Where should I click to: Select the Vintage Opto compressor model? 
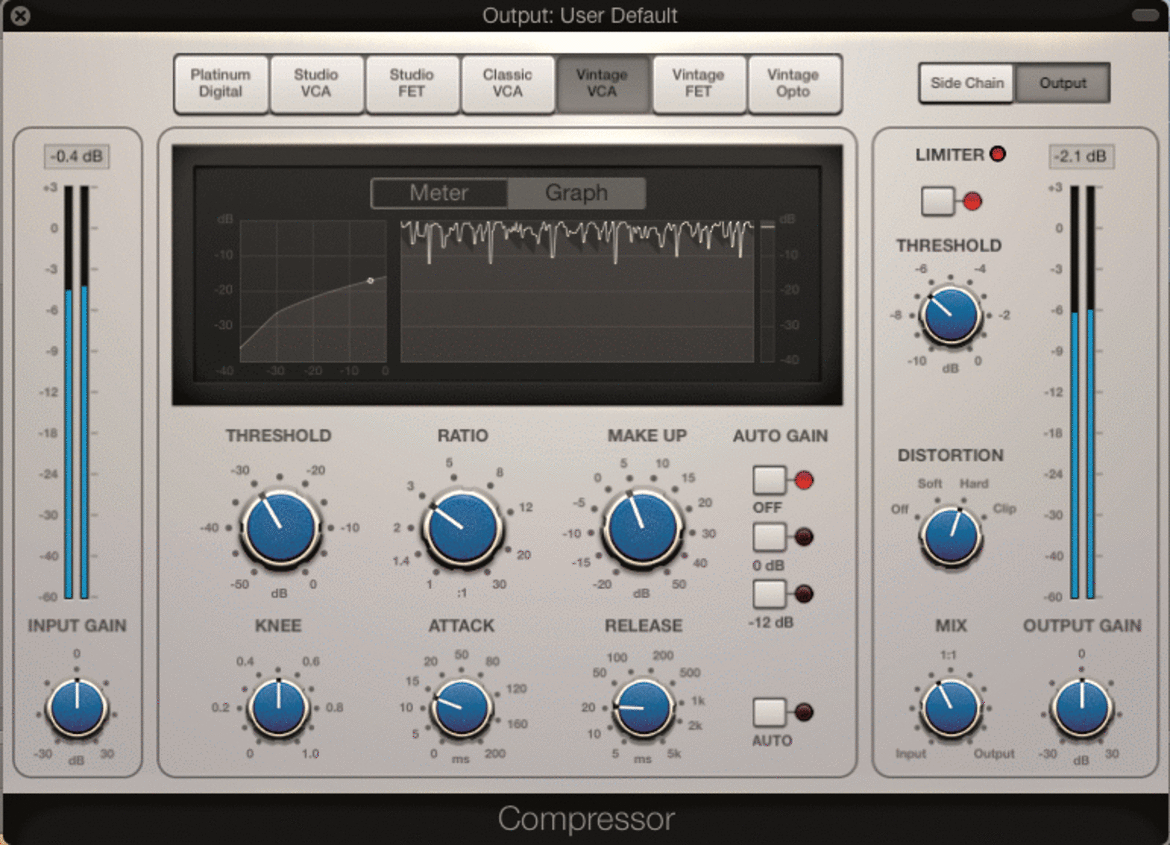tap(793, 84)
